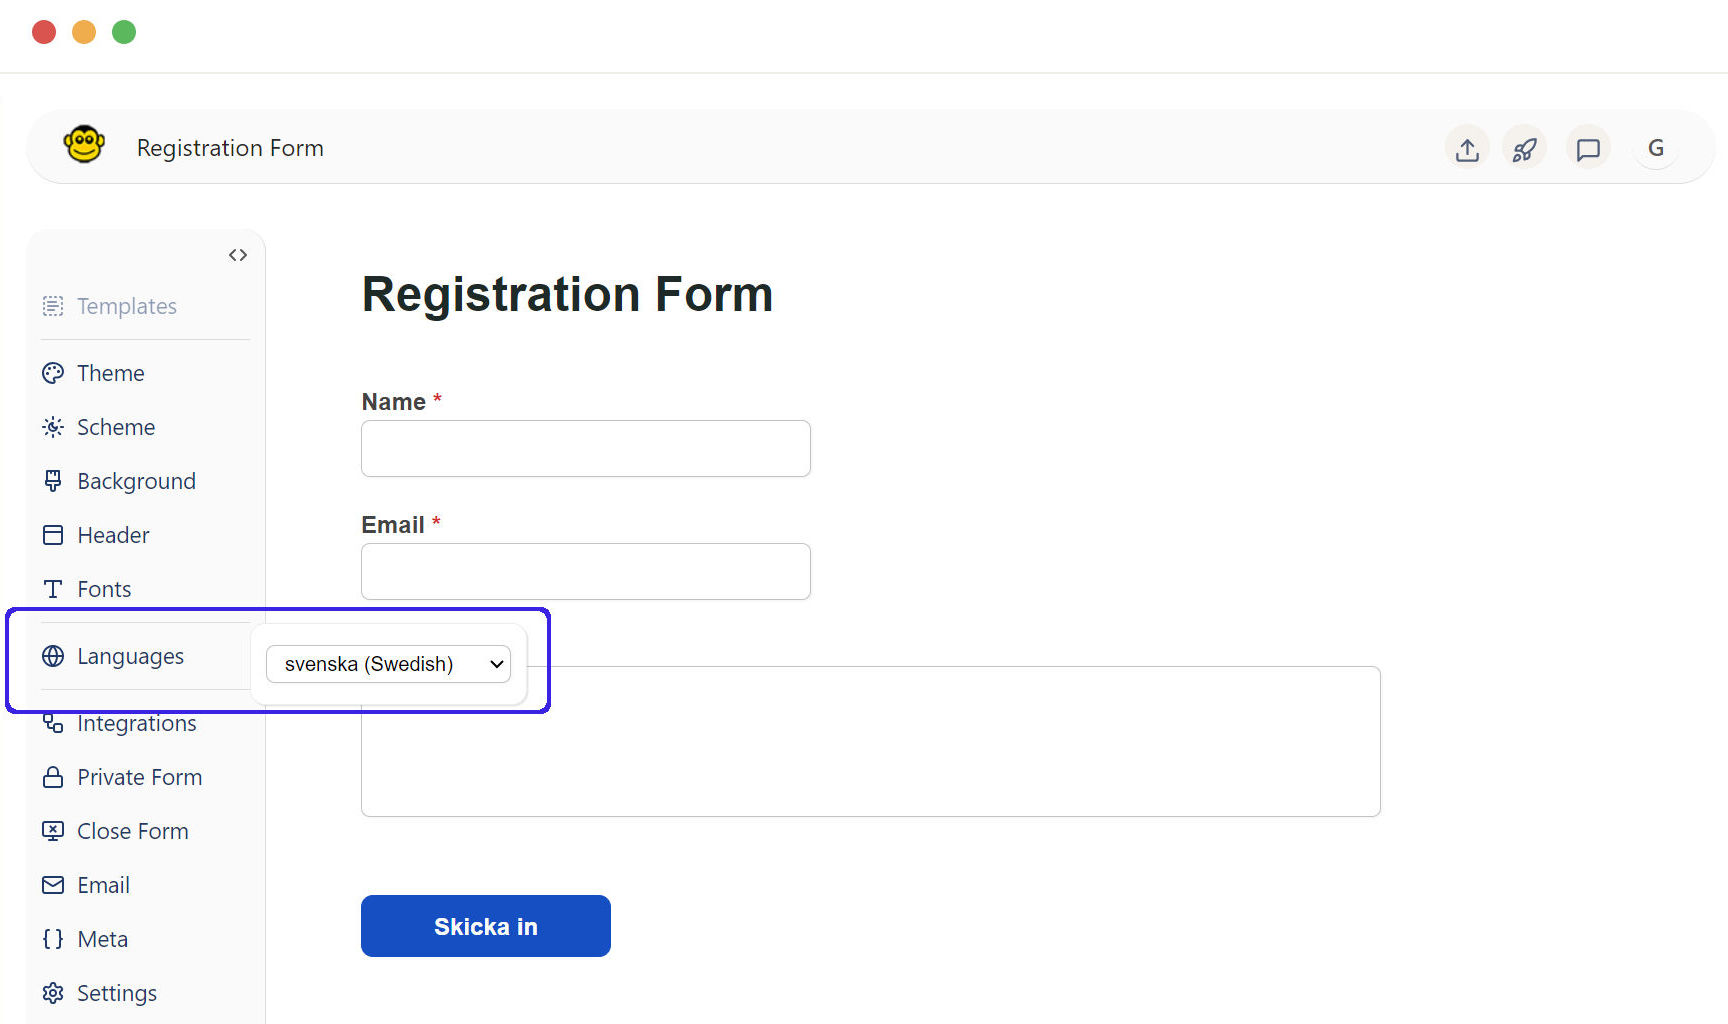Image resolution: width=1728 pixels, height=1024 pixels.
Task: Open Templates in the sidebar
Action: [126, 306]
